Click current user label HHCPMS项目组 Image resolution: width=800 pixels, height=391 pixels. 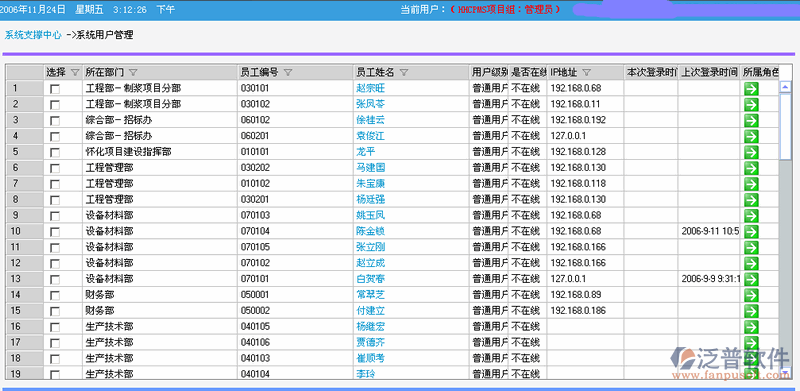pos(505,10)
